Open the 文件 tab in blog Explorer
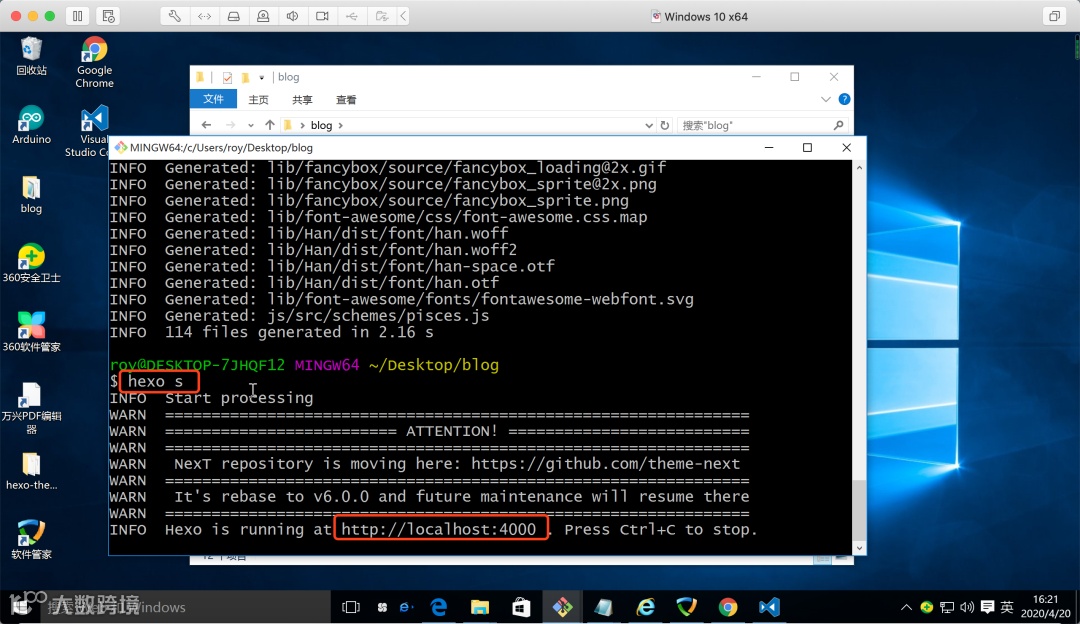This screenshot has width=1080, height=624. [214, 99]
